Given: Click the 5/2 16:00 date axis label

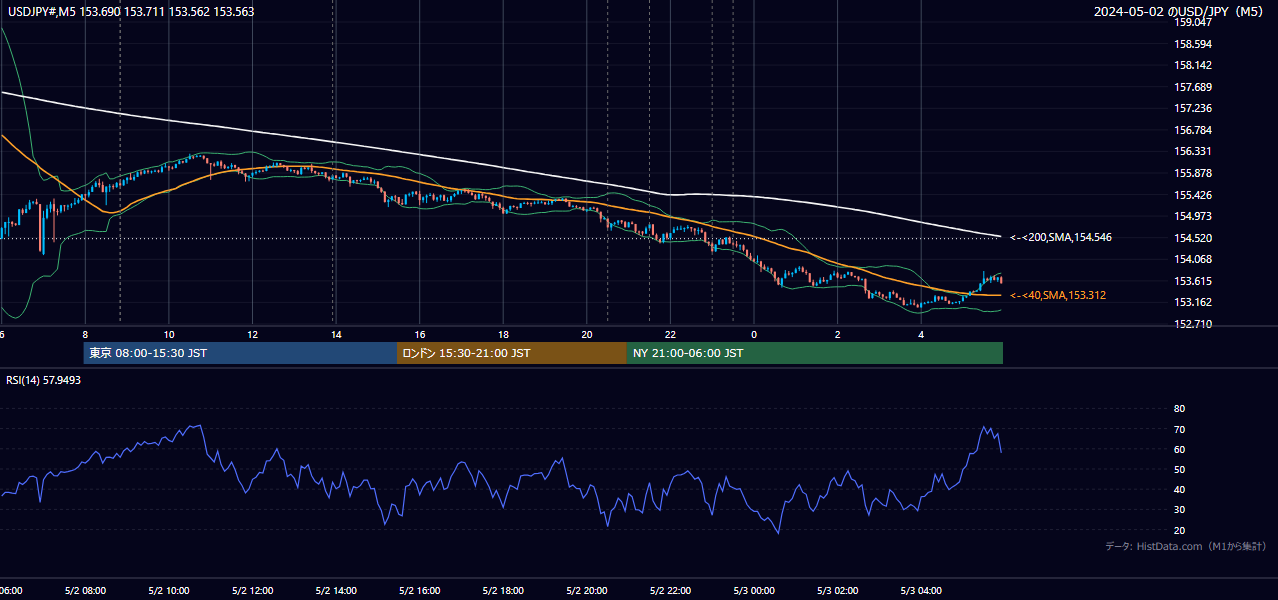Looking at the screenshot, I should point(420,591).
